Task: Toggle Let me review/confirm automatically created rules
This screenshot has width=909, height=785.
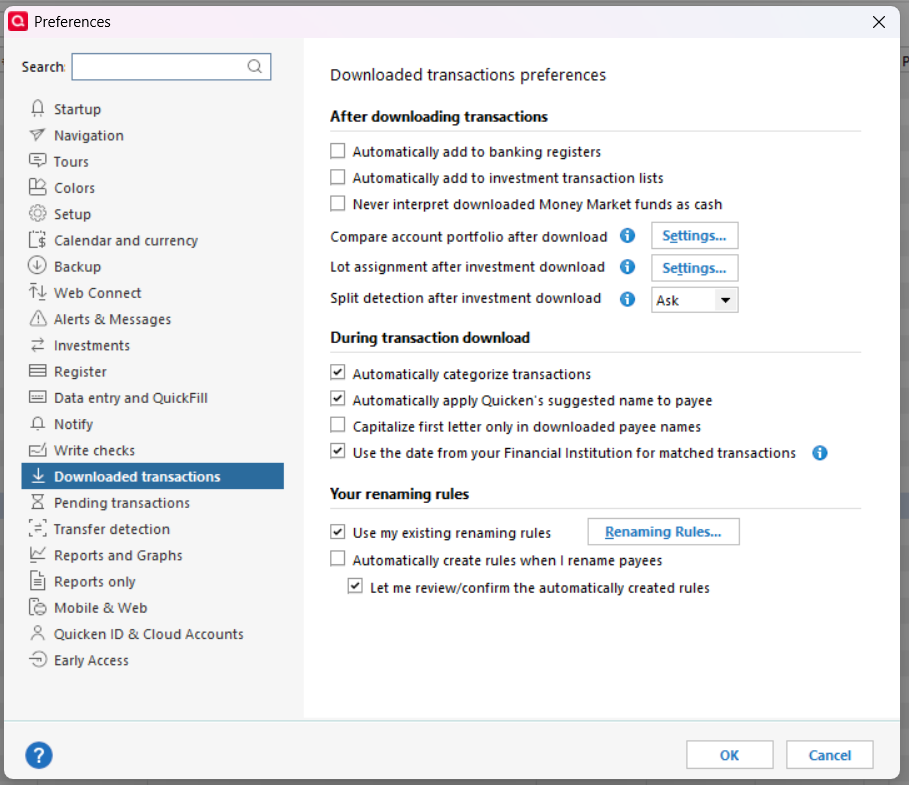Action: pos(355,586)
